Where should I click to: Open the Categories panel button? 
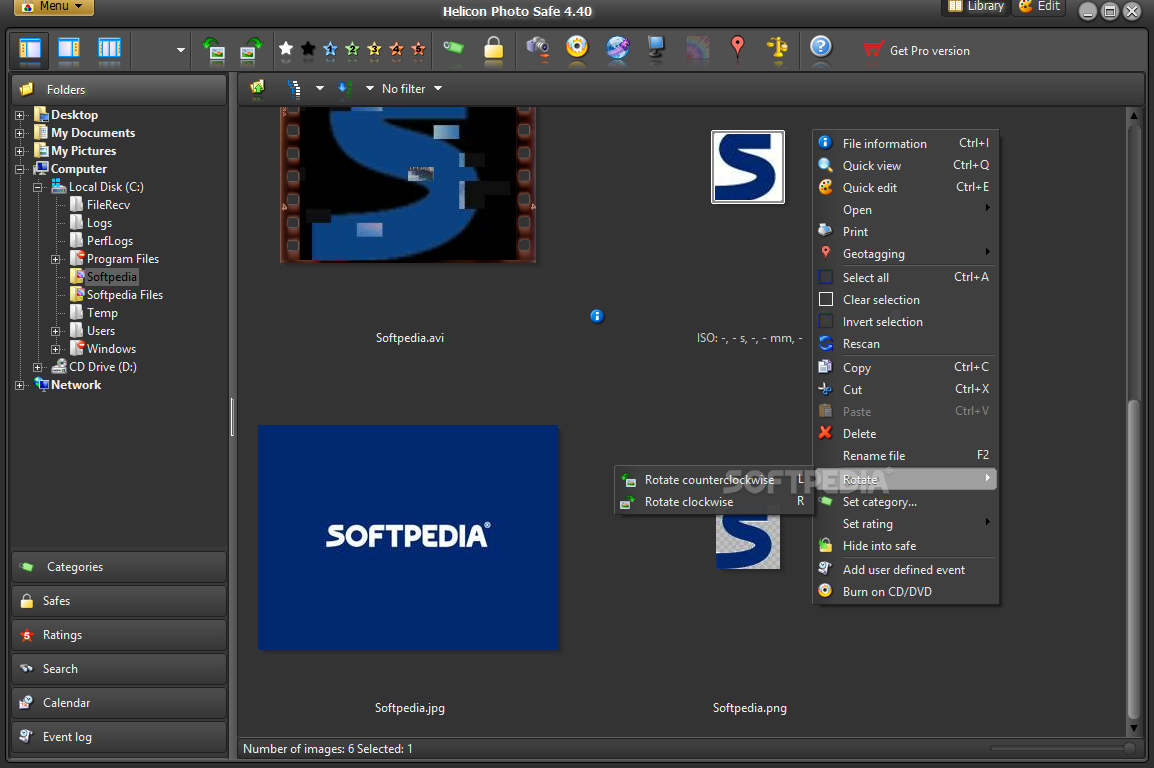pyautogui.click(x=118, y=567)
